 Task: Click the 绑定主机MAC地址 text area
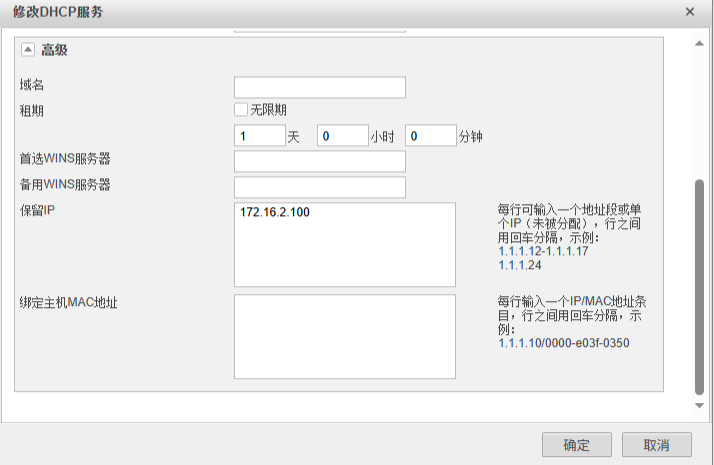point(345,337)
